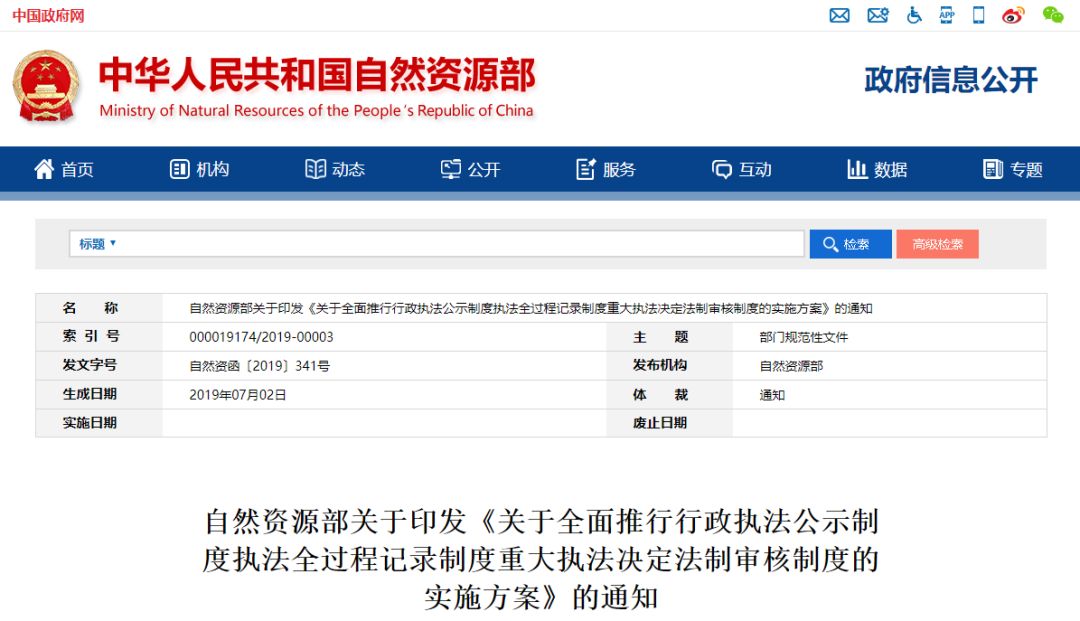Viewport: 1080px width, 621px height.
Task: Click the chat bubble icon beside 互动
Action: (x=722, y=169)
